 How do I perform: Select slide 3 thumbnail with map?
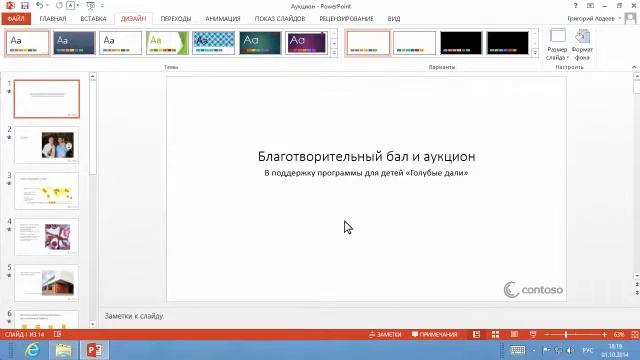pyautogui.click(x=47, y=191)
